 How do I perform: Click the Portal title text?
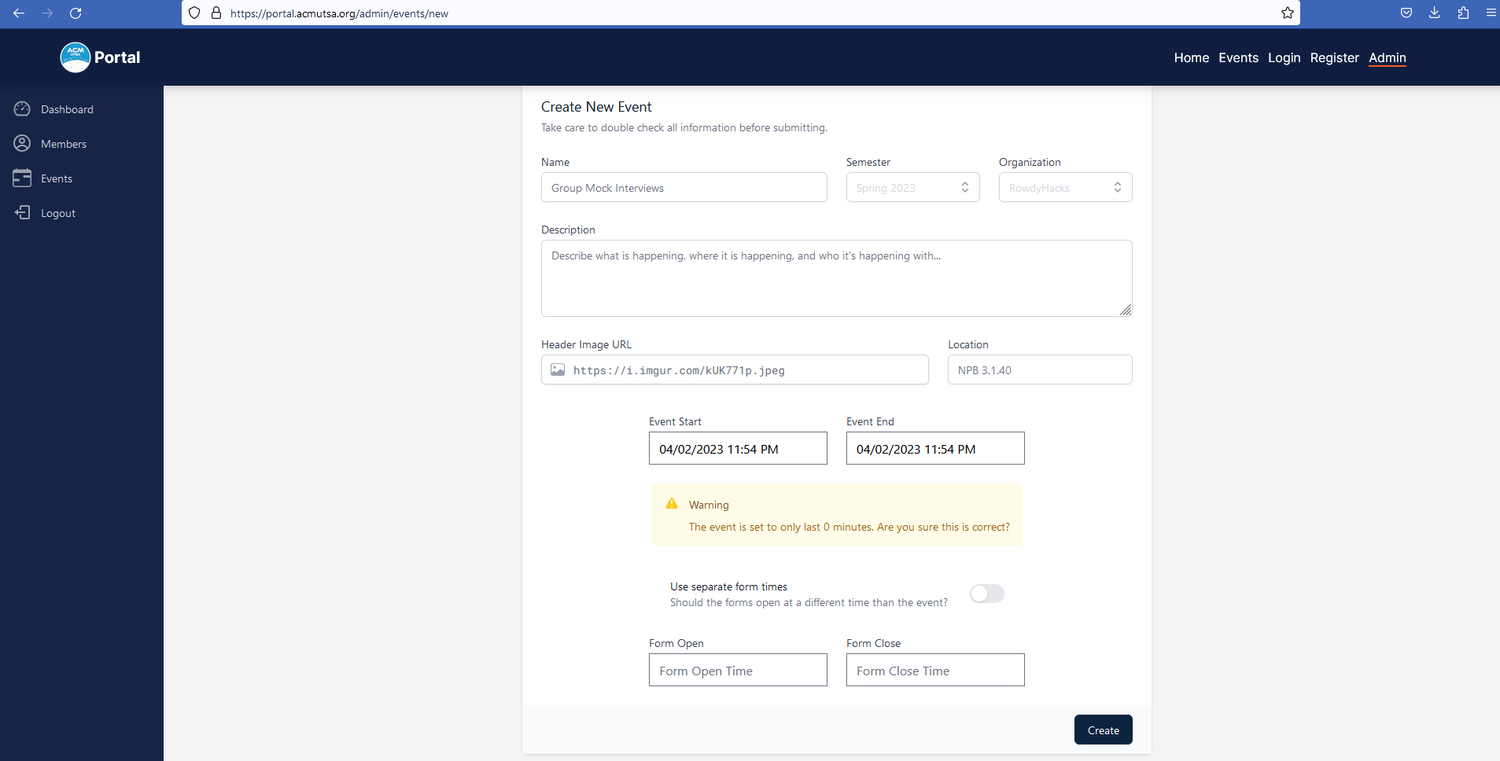(117, 57)
